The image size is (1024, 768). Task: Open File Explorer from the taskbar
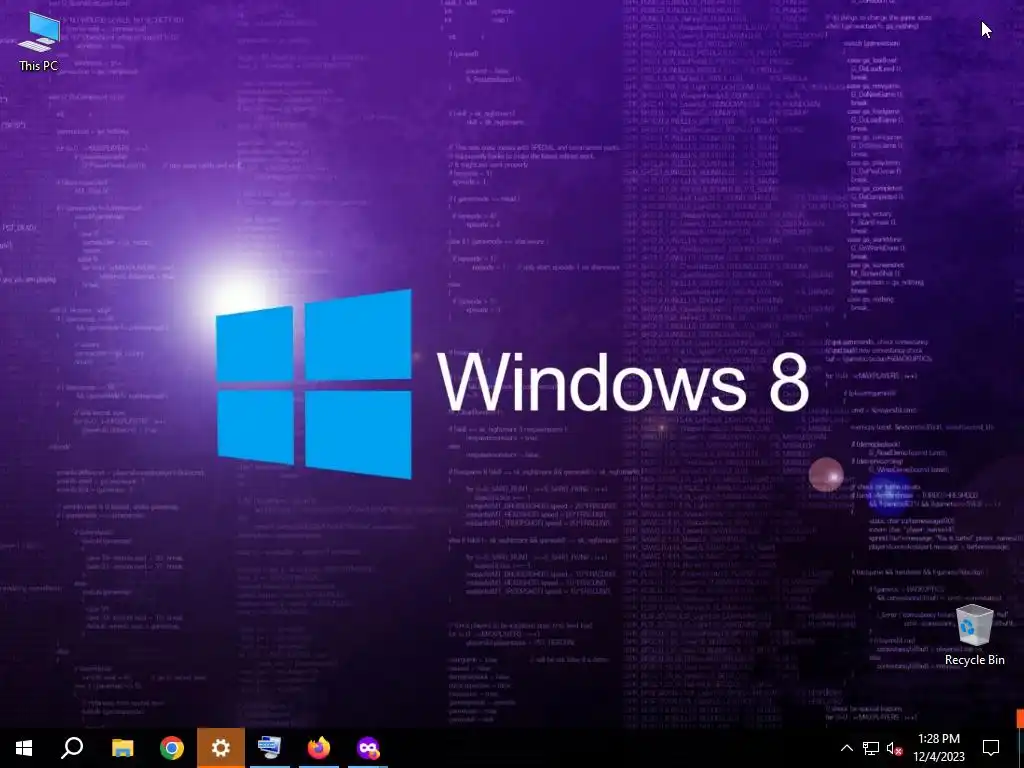click(x=122, y=748)
